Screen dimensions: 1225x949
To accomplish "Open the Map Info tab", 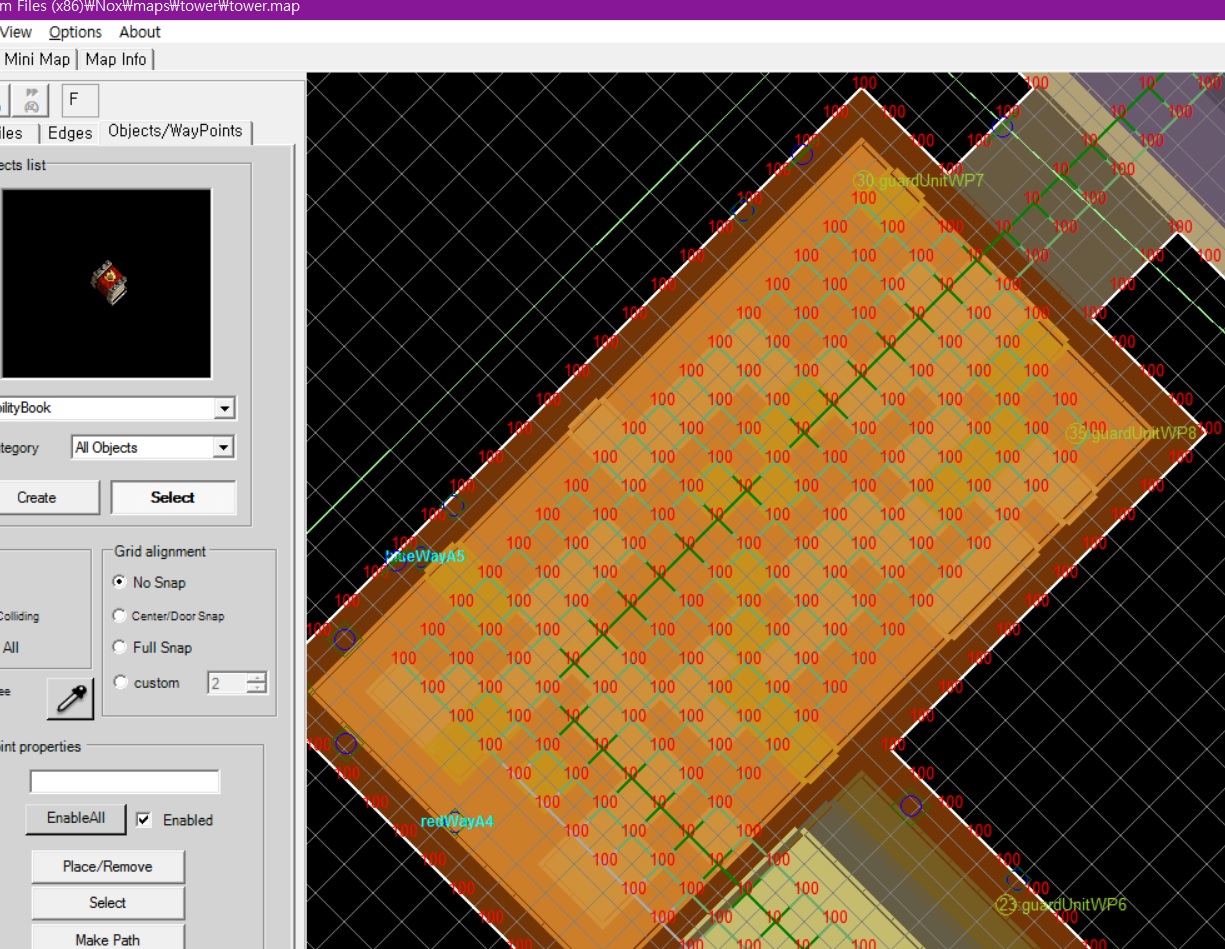I will pyautogui.click(x=116, y=59).
